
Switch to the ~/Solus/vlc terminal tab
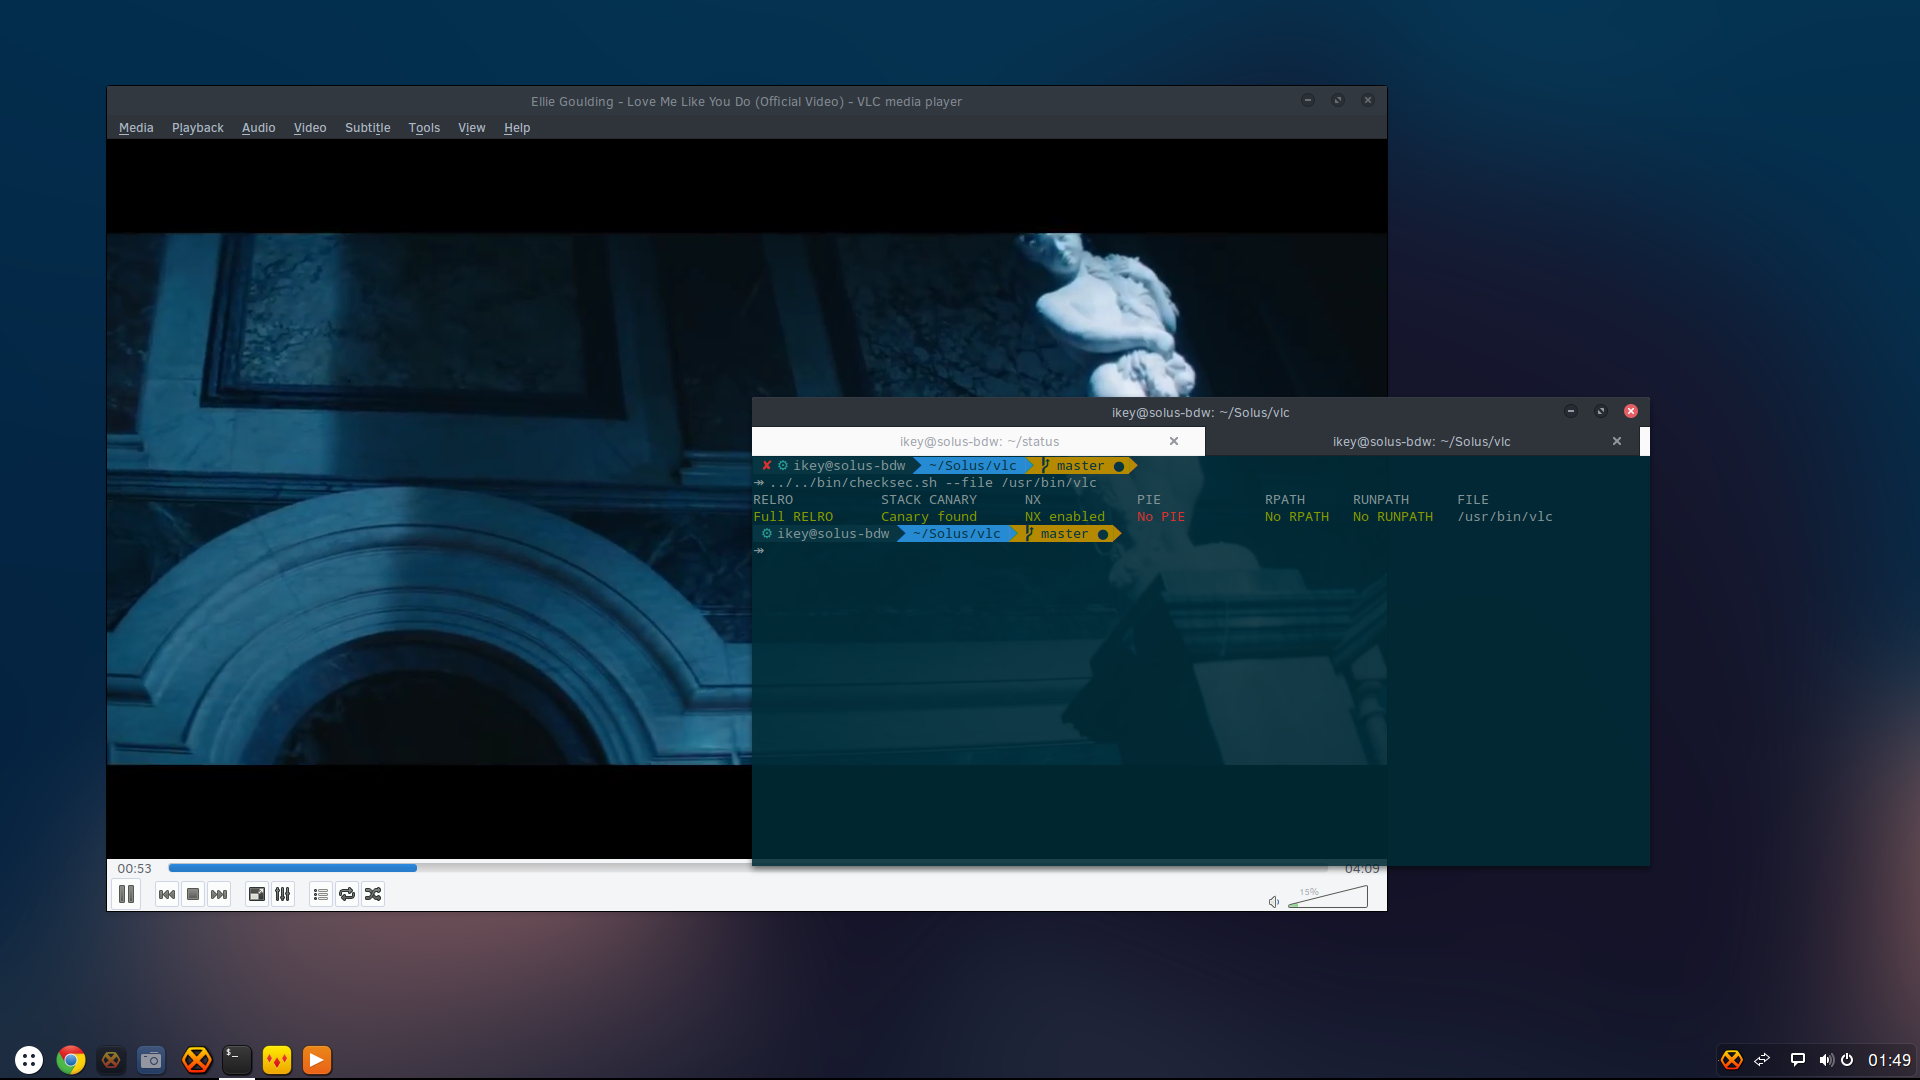point(1421,441)
